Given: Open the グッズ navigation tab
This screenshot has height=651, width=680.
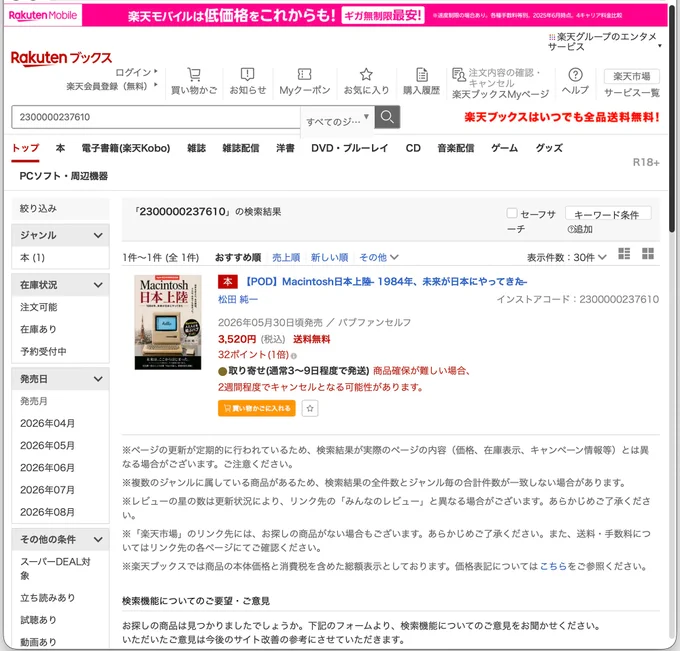Looking at the screenshot, I should click(x=549, y=148).
